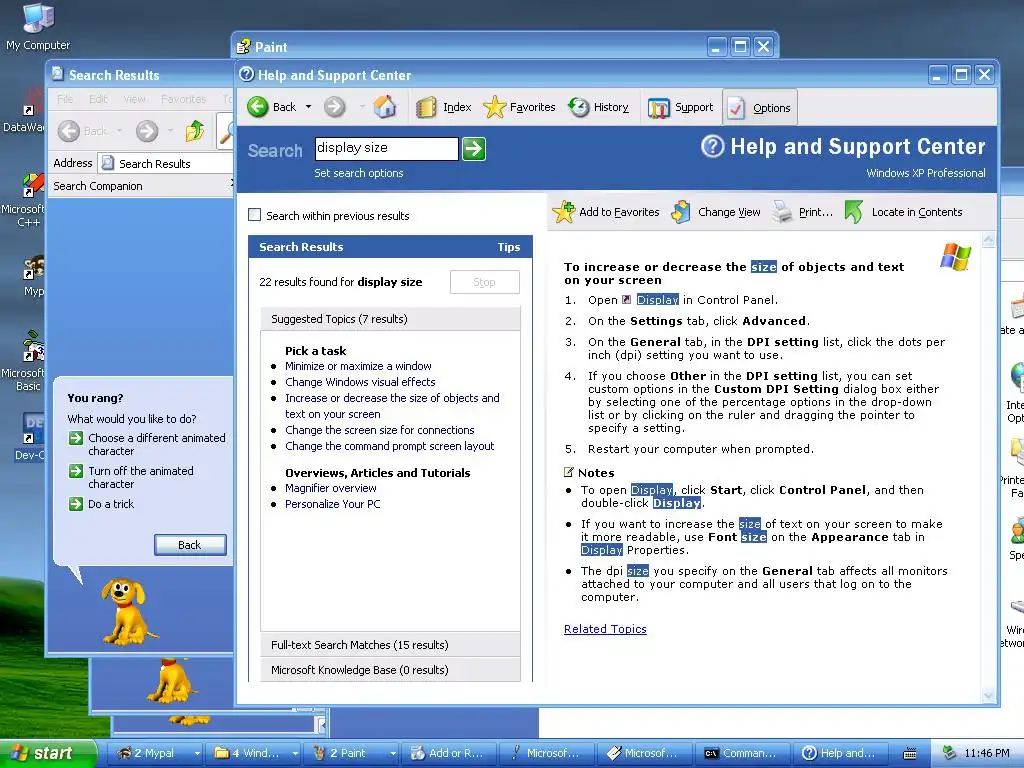Click the Start button
Screen dimensions: 1024x768
[x=46, y=754]
